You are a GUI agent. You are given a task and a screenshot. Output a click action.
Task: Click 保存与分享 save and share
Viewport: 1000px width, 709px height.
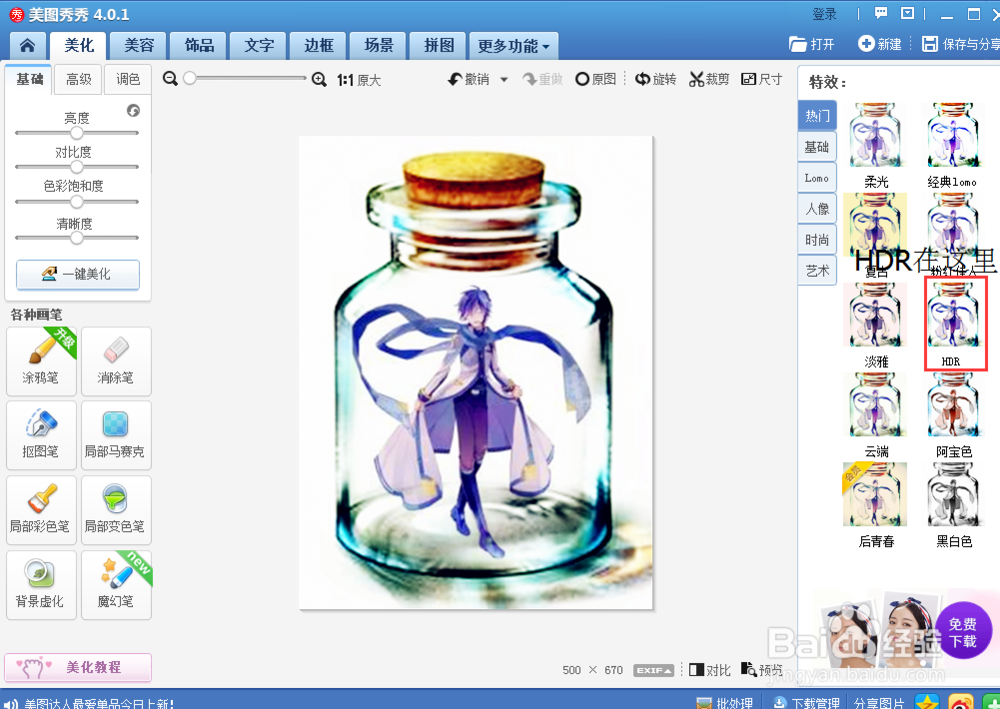(960, 44)
